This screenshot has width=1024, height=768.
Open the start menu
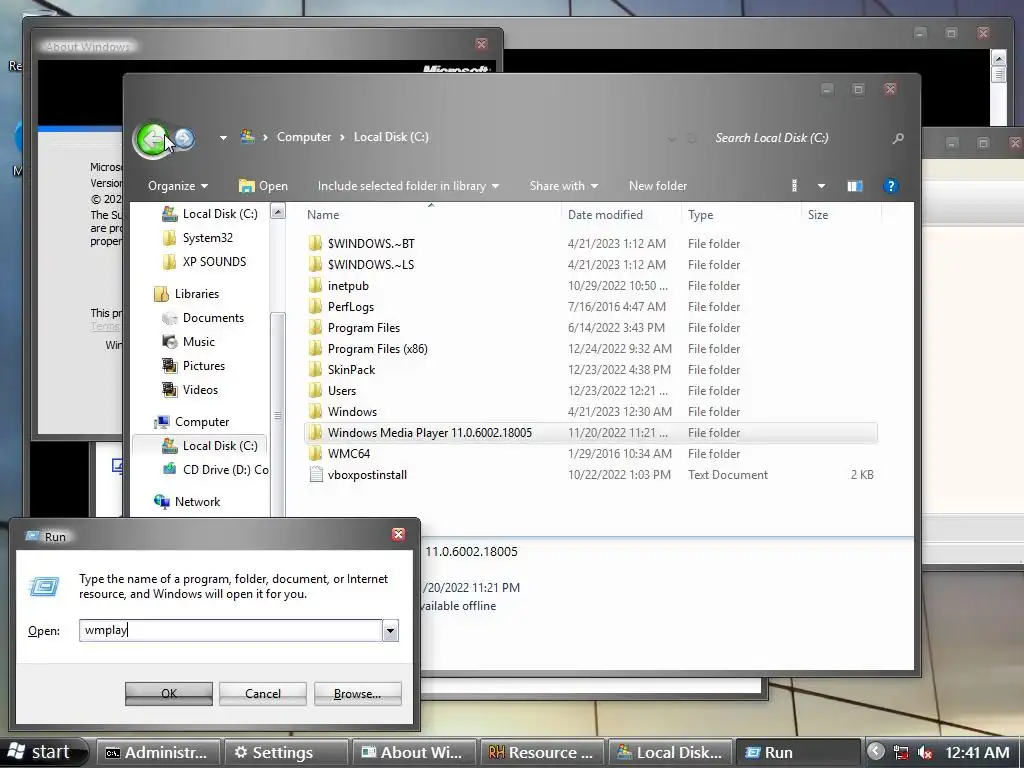click(43, 752)
